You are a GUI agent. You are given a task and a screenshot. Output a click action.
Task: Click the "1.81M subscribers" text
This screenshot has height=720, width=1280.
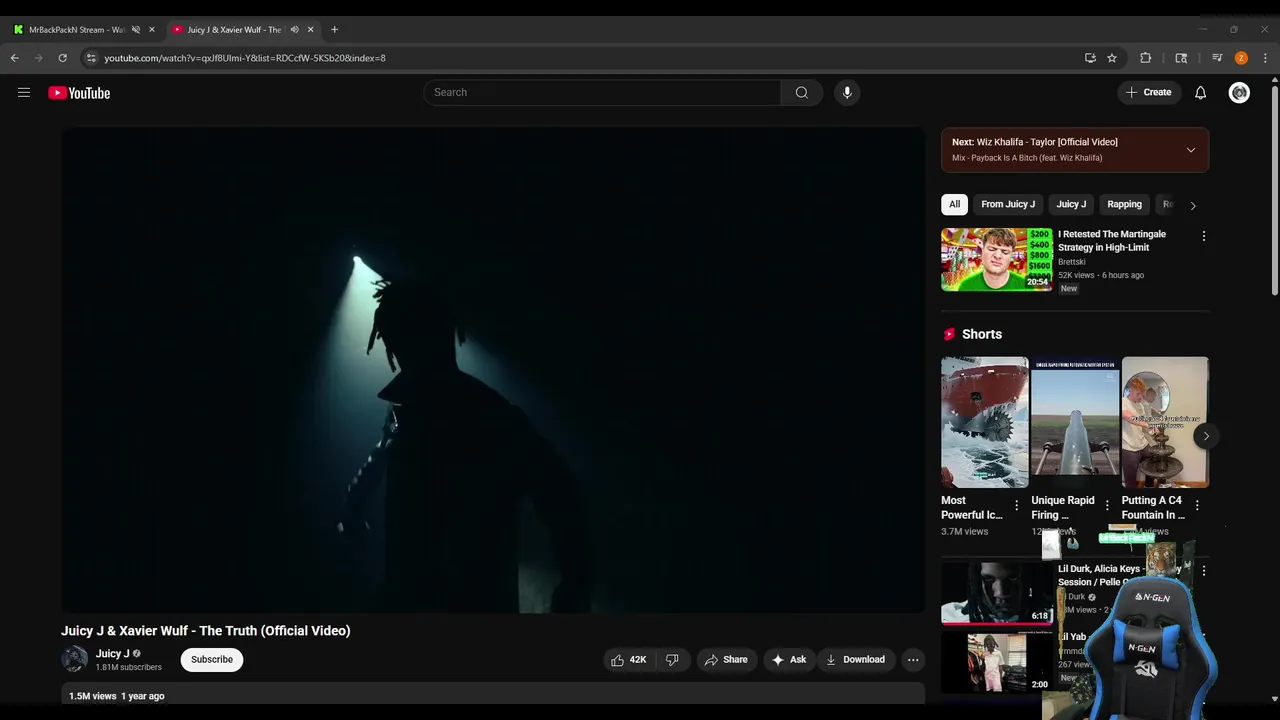click(x=128, y=667)
